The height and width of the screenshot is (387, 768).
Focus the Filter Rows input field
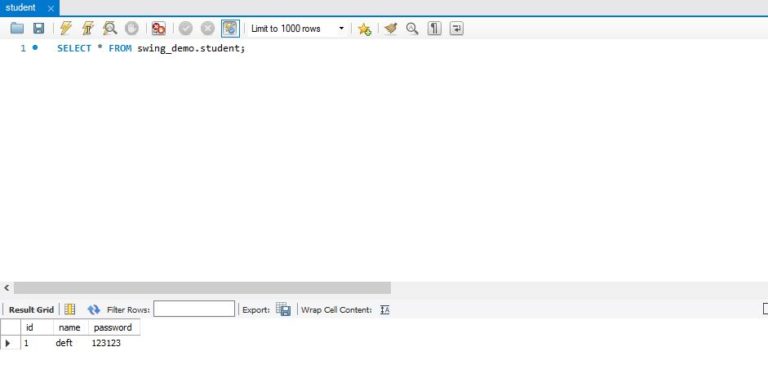click(x=194, y=309)
